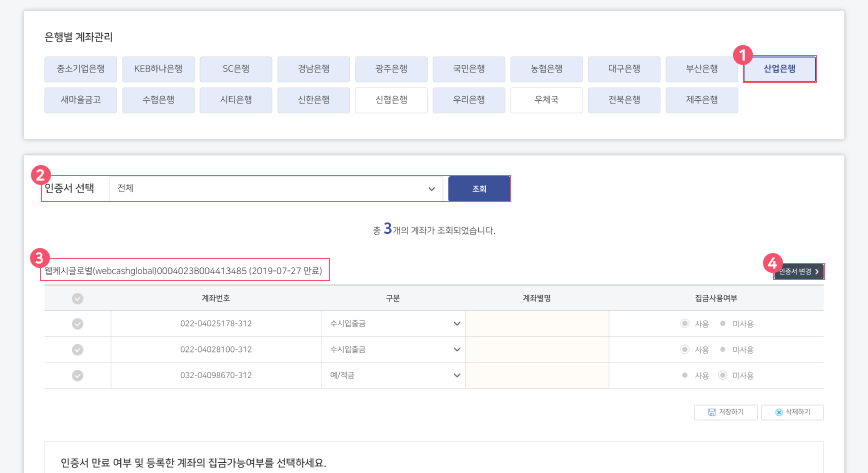Image resolution: width=868 pixels, height=473 pixels.
Task: Click the 저장하기 save button
Action: coord(725,412)
